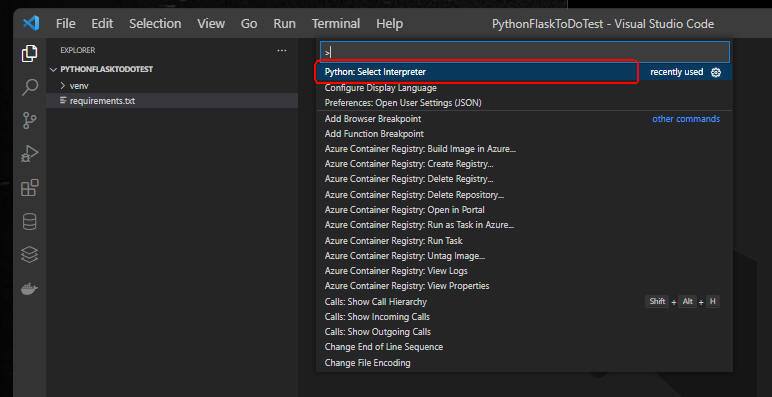Choose Azure Container Registry: Run as Task in Azure
772x397 pixels.
tap(524, 225)
